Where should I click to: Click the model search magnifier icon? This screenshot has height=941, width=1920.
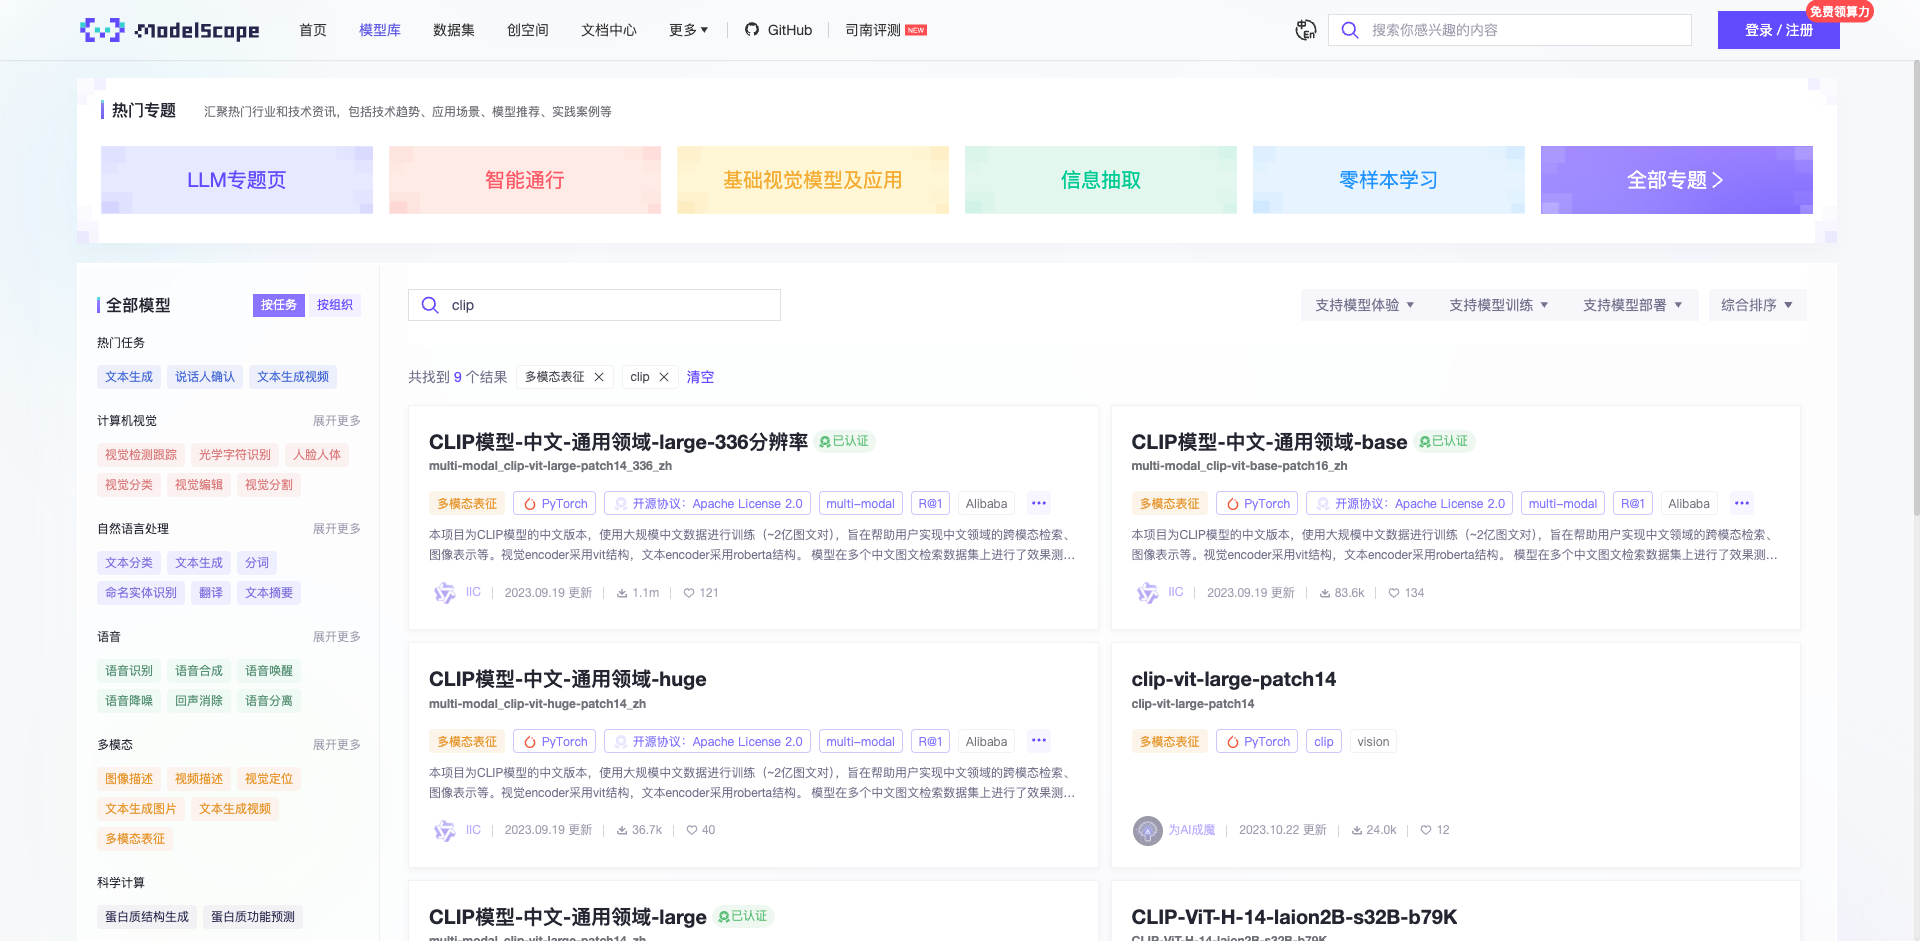[430, 305]
